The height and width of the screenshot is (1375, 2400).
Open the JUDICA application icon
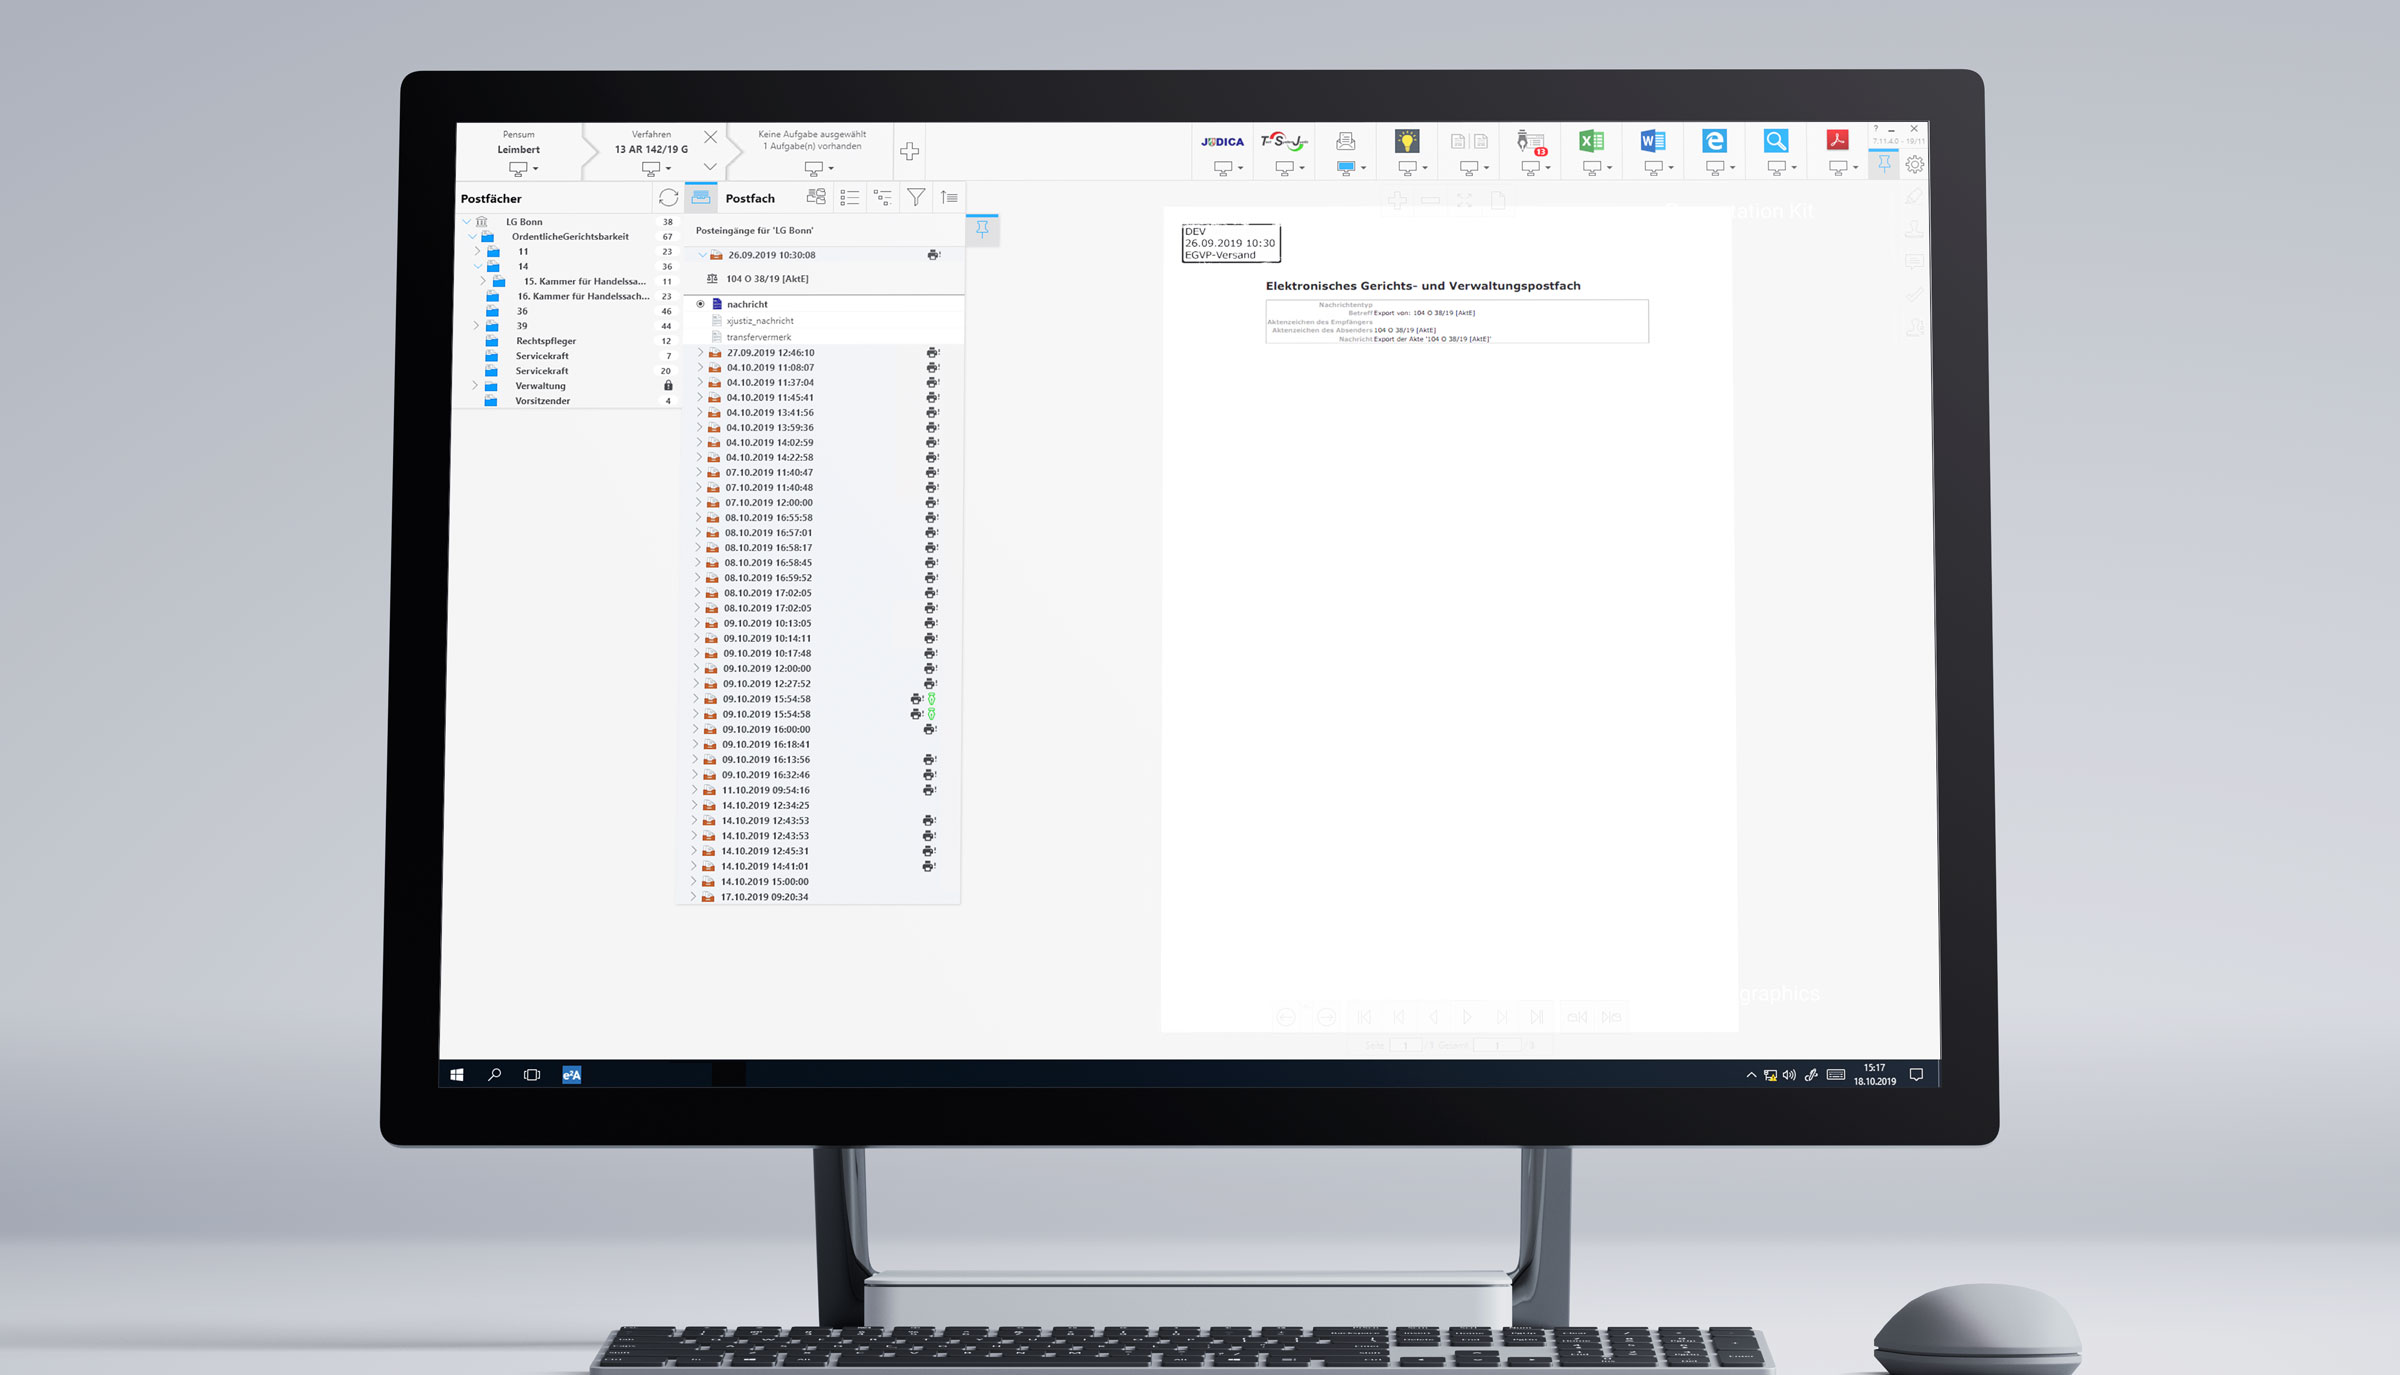1222,142
